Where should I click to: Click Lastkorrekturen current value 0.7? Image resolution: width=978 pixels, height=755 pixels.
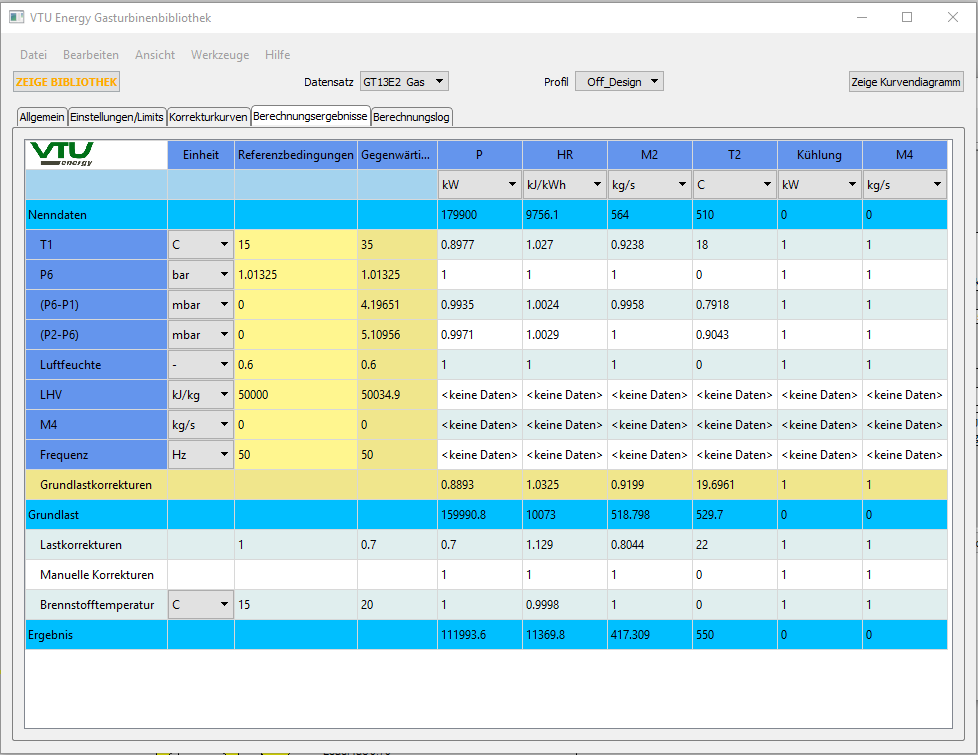click(397, 545)
